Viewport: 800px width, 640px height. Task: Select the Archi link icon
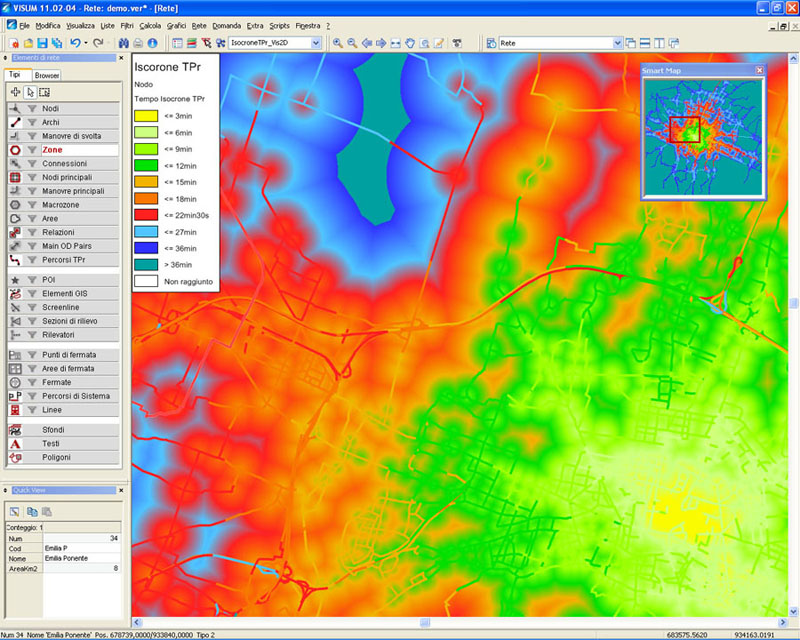click(x=16, y=122)
